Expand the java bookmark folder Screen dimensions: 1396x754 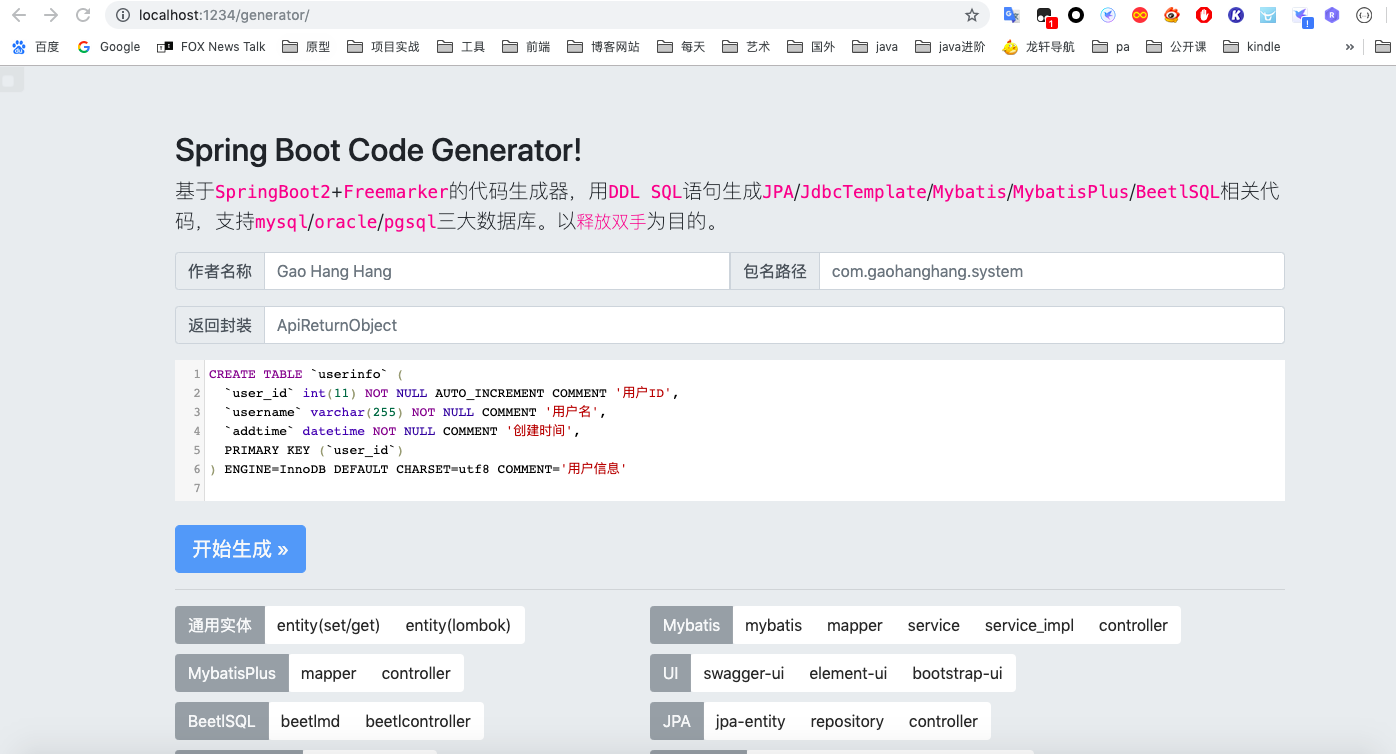coord(875,46)
